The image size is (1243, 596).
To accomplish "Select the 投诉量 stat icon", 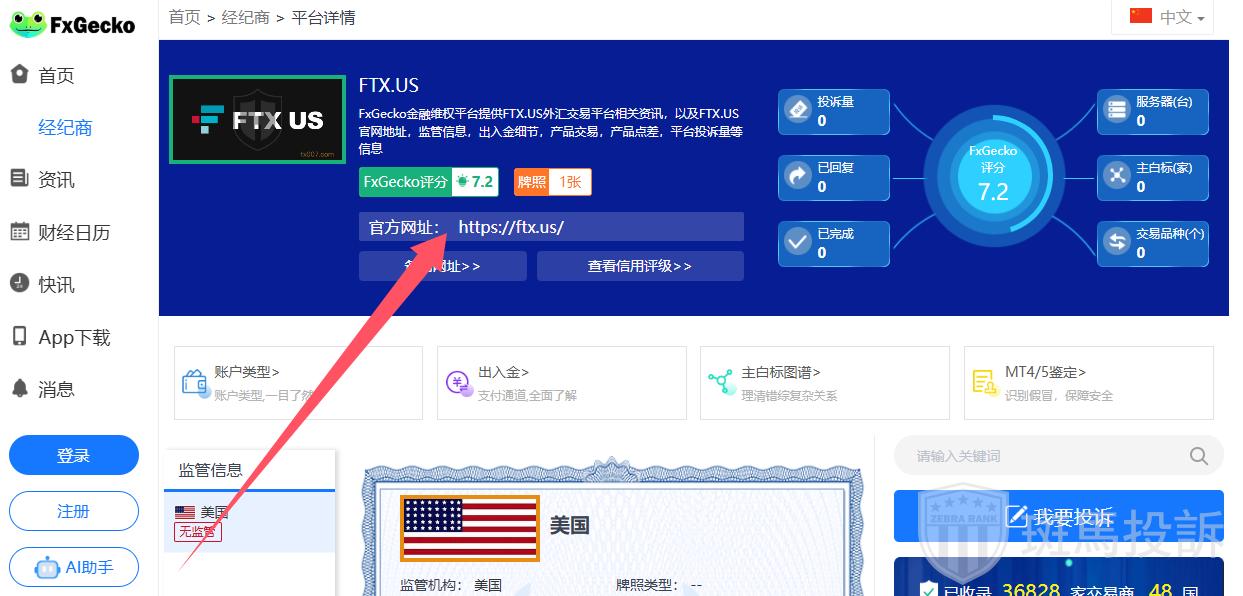I will 798,108.
